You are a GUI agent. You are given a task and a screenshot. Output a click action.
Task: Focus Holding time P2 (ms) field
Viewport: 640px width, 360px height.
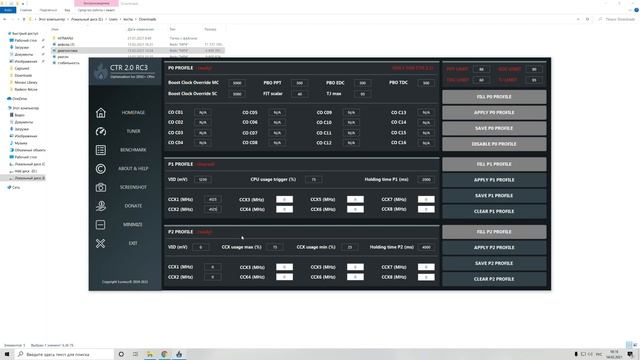click(426, 247)
